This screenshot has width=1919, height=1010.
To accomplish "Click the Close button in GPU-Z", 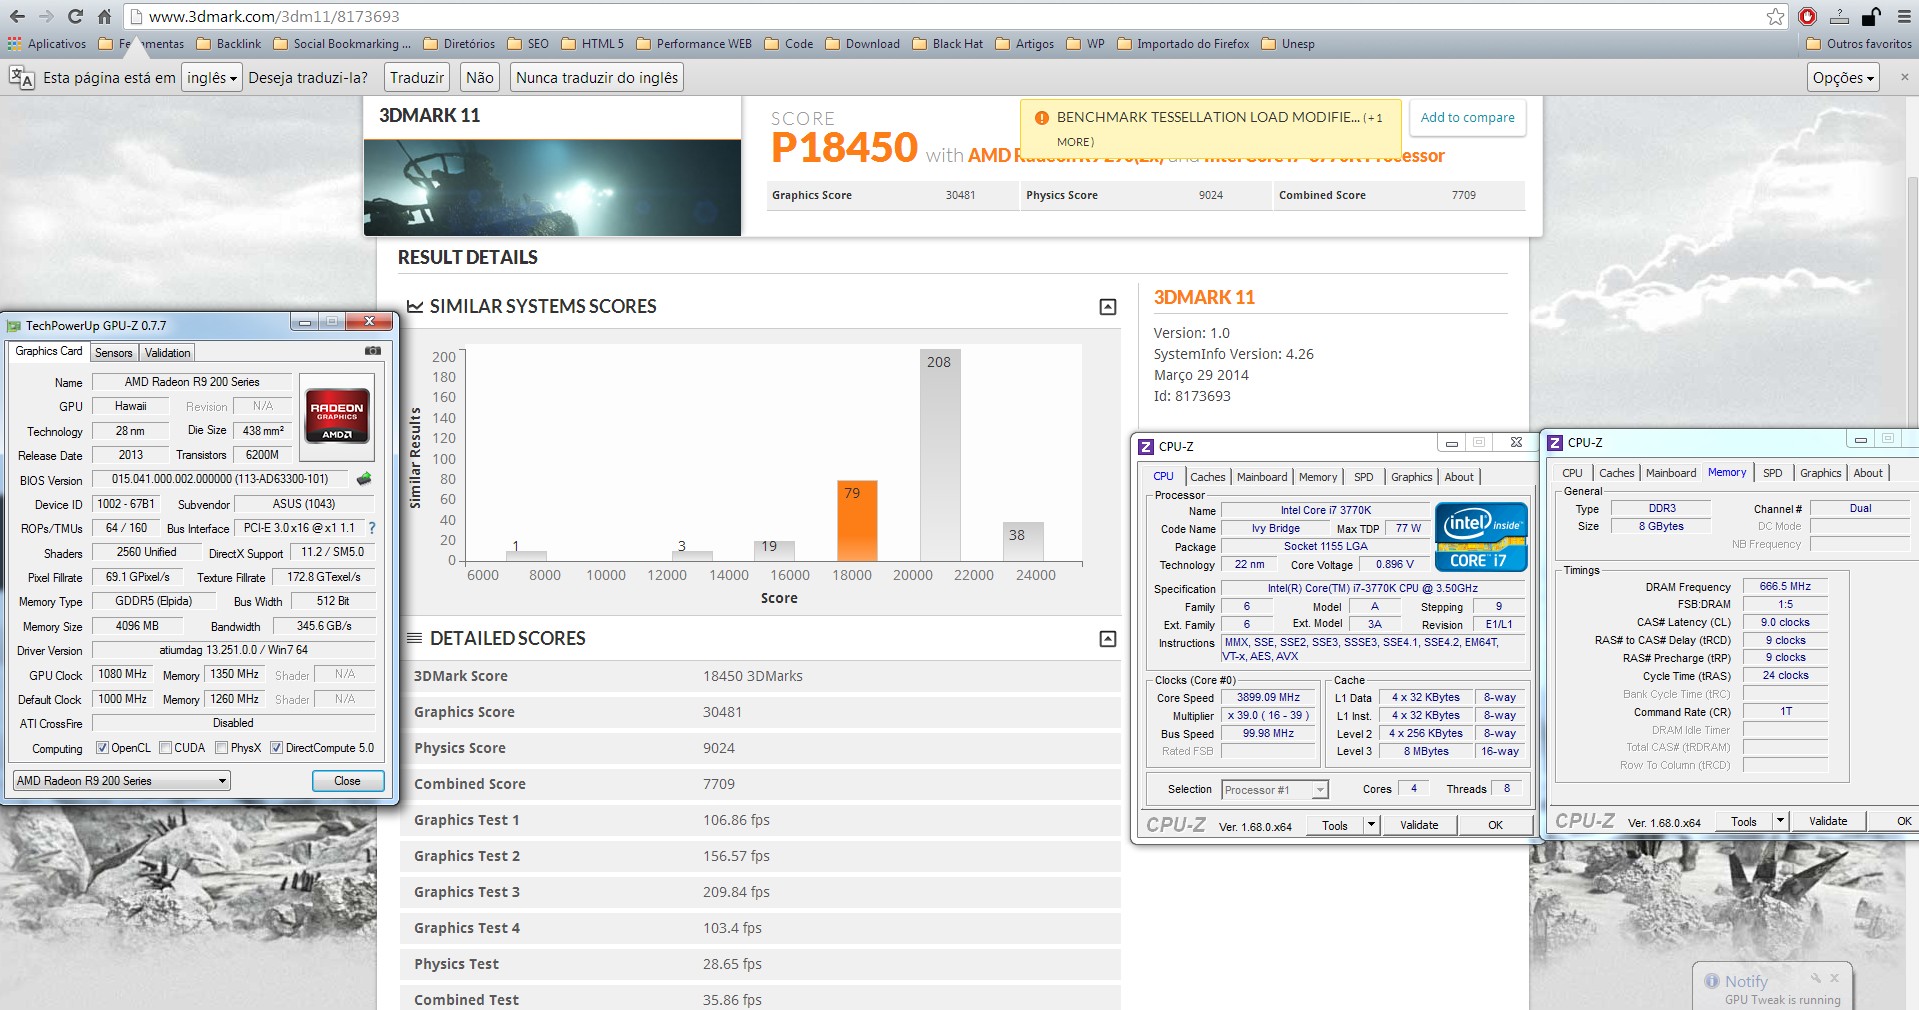I will click(x=347, y=780).
